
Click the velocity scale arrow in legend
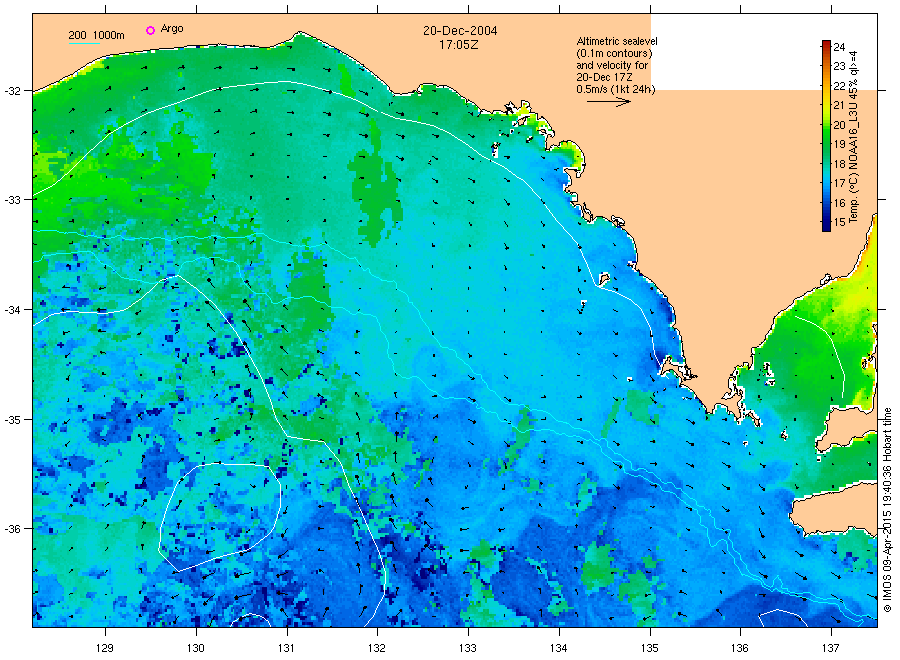(x=608, y=102)
